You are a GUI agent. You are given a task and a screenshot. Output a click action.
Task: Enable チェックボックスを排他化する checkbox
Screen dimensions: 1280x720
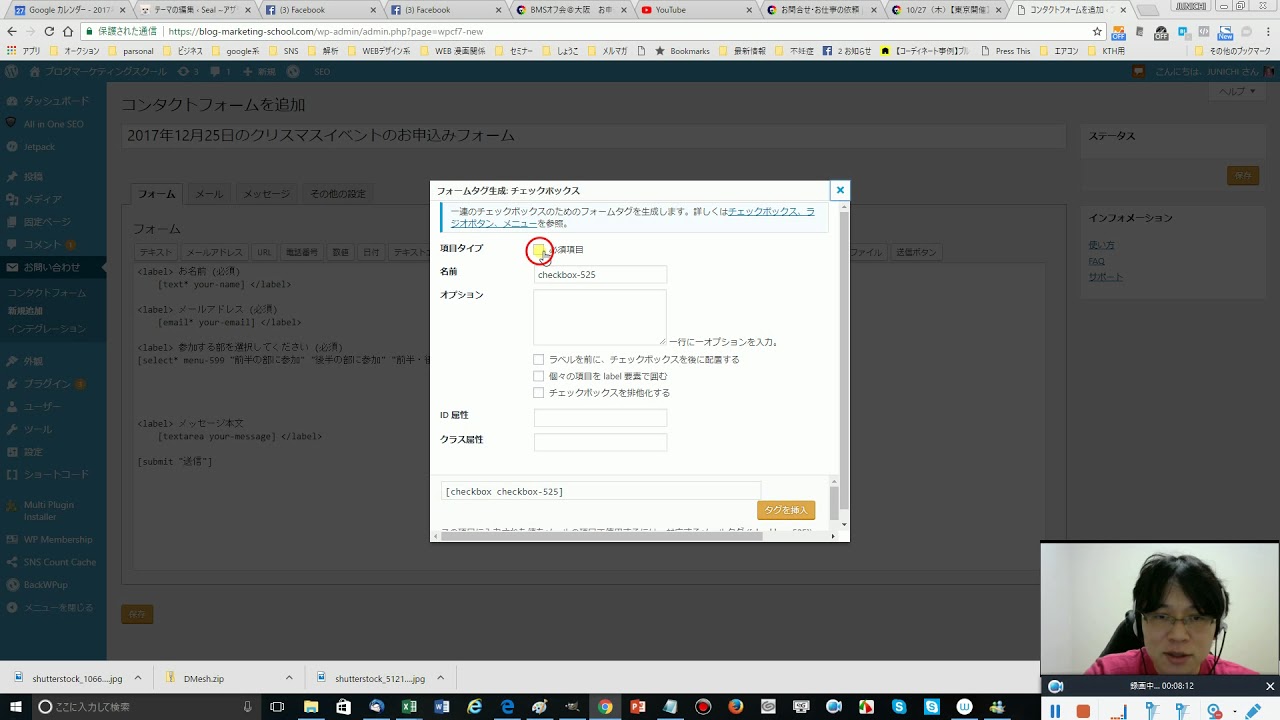coord(539,393)
